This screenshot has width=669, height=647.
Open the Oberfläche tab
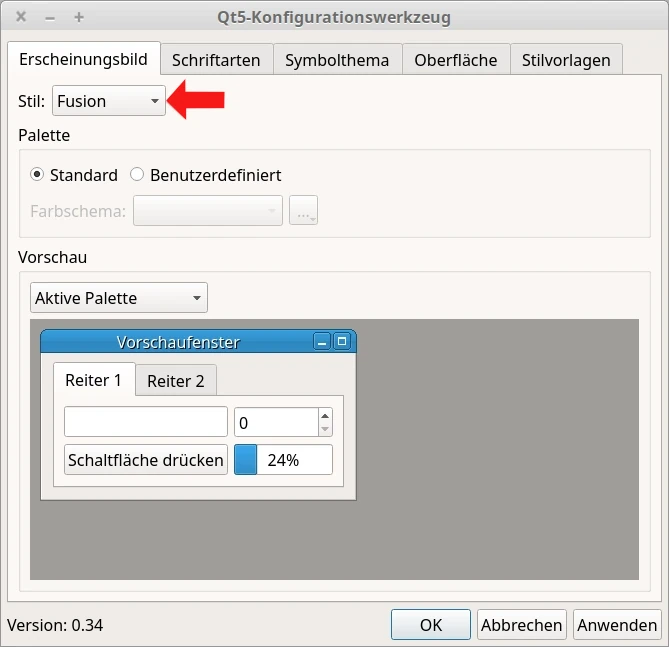click(x=456, y=60)
